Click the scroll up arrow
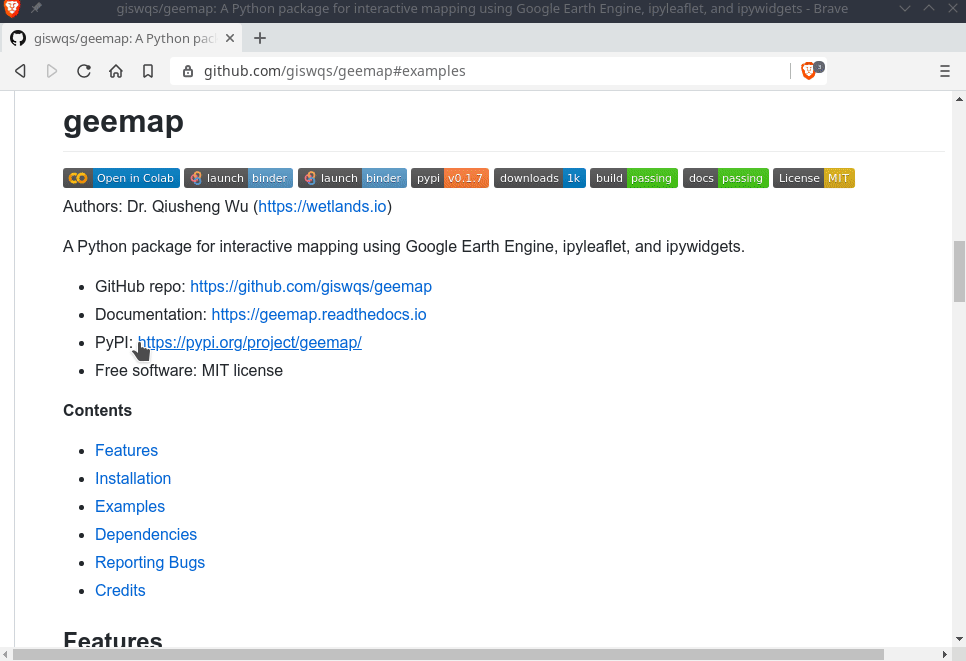This screenshot has height=661, width=966. (x=959, y=99)
